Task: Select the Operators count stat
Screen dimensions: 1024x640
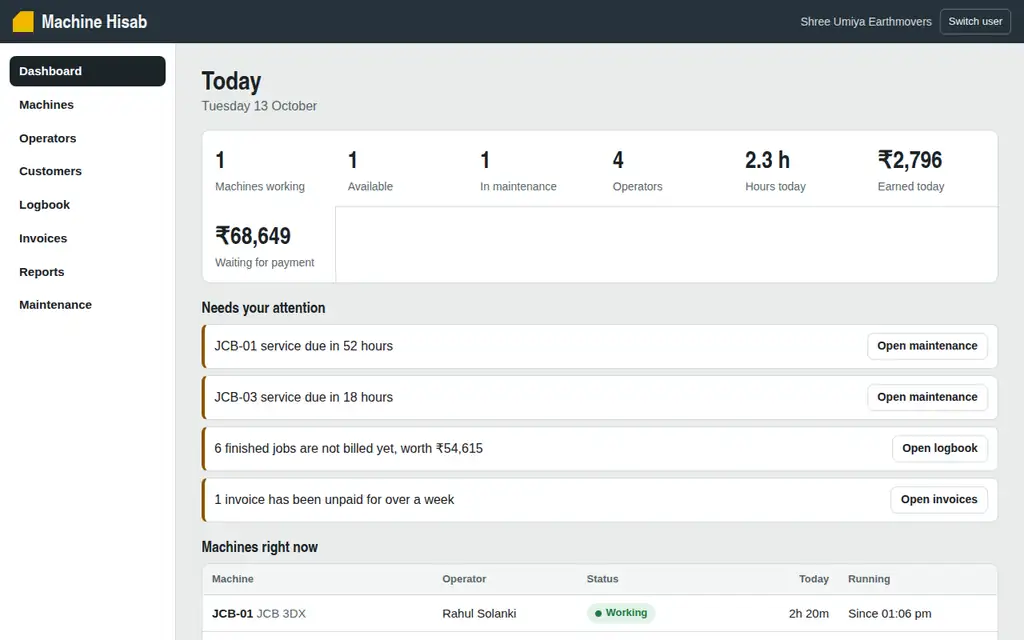Action: [666, 169]
